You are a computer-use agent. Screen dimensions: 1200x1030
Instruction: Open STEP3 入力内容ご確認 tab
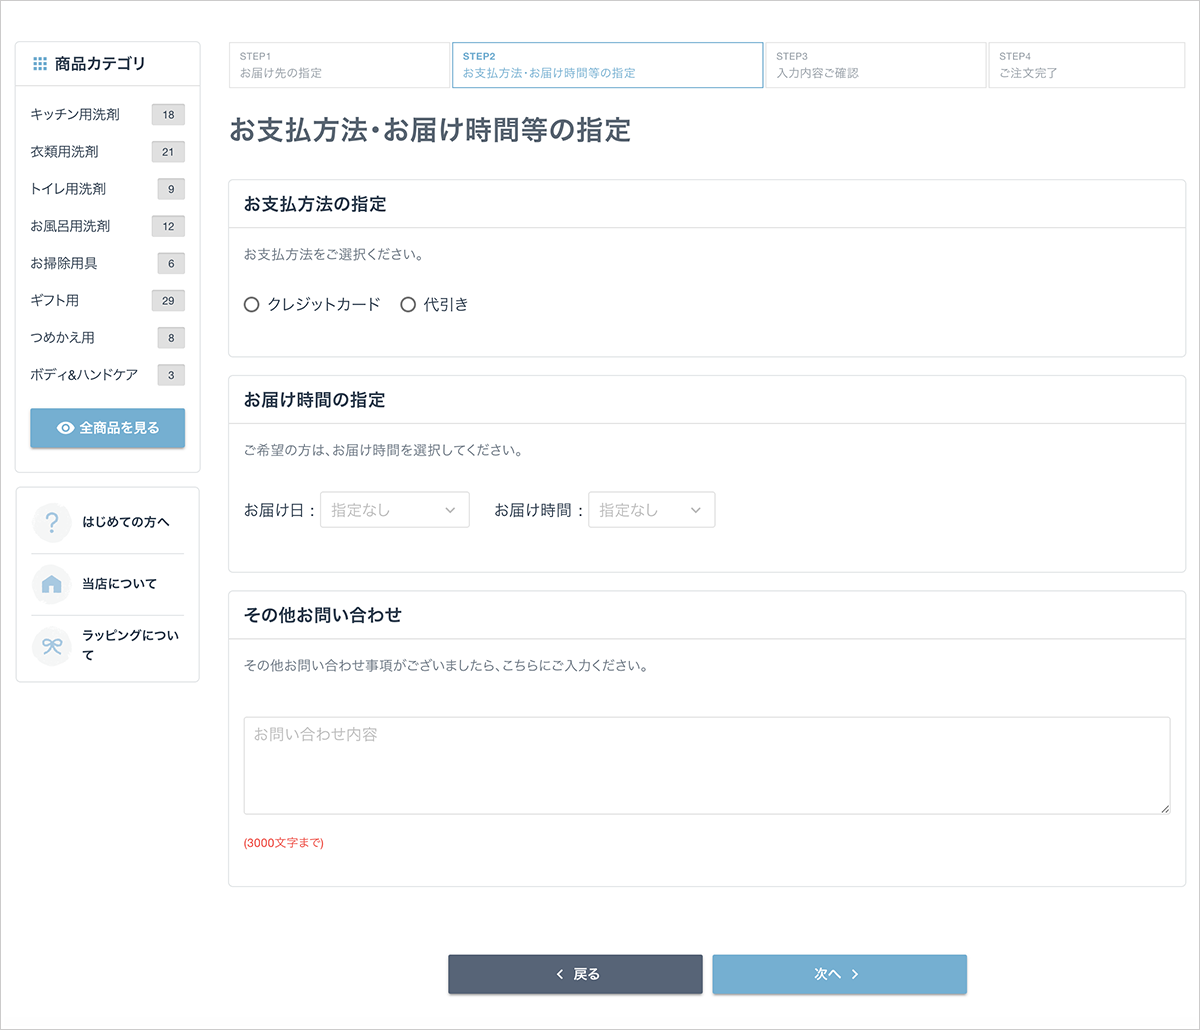(876, 65)
